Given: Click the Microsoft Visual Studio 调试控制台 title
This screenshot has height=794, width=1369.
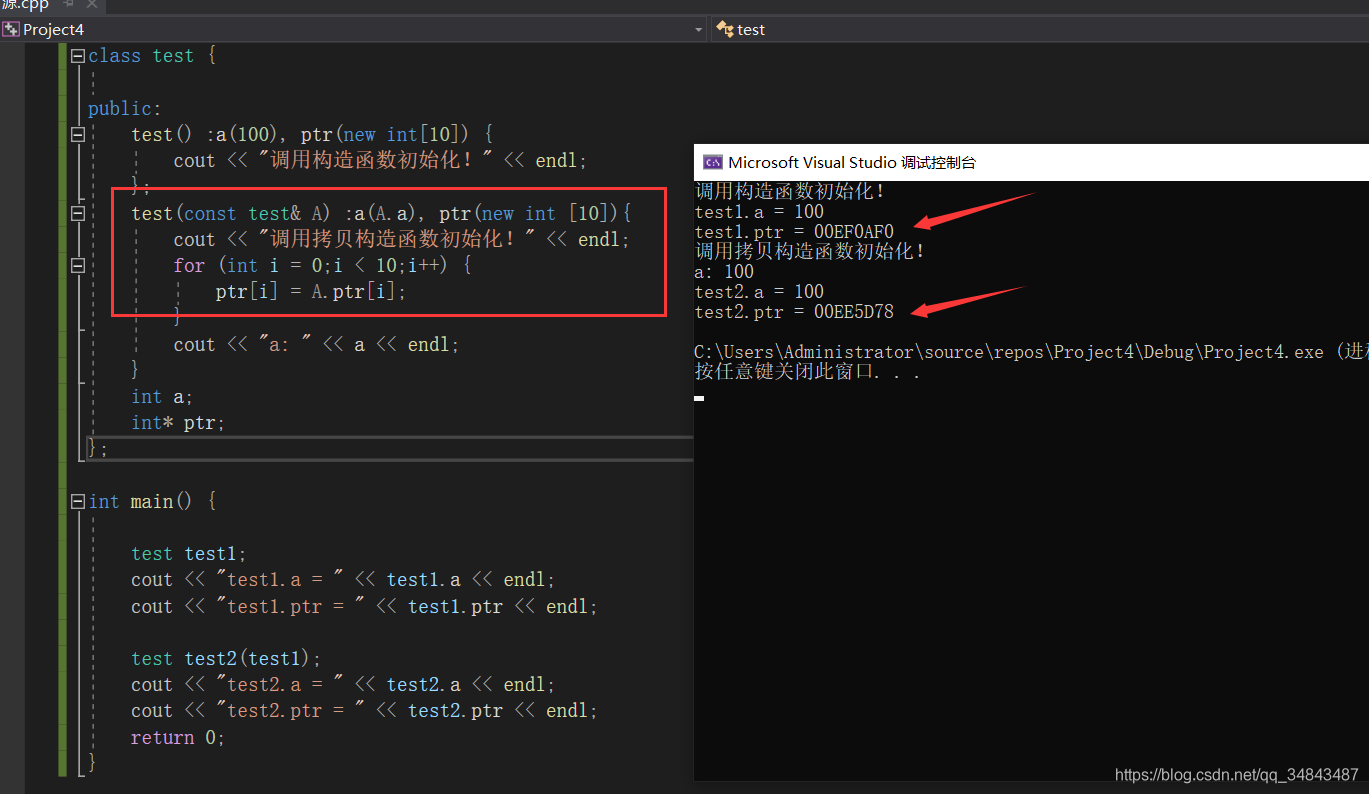Looking at the screenshot, I should (x=852, y=162).
